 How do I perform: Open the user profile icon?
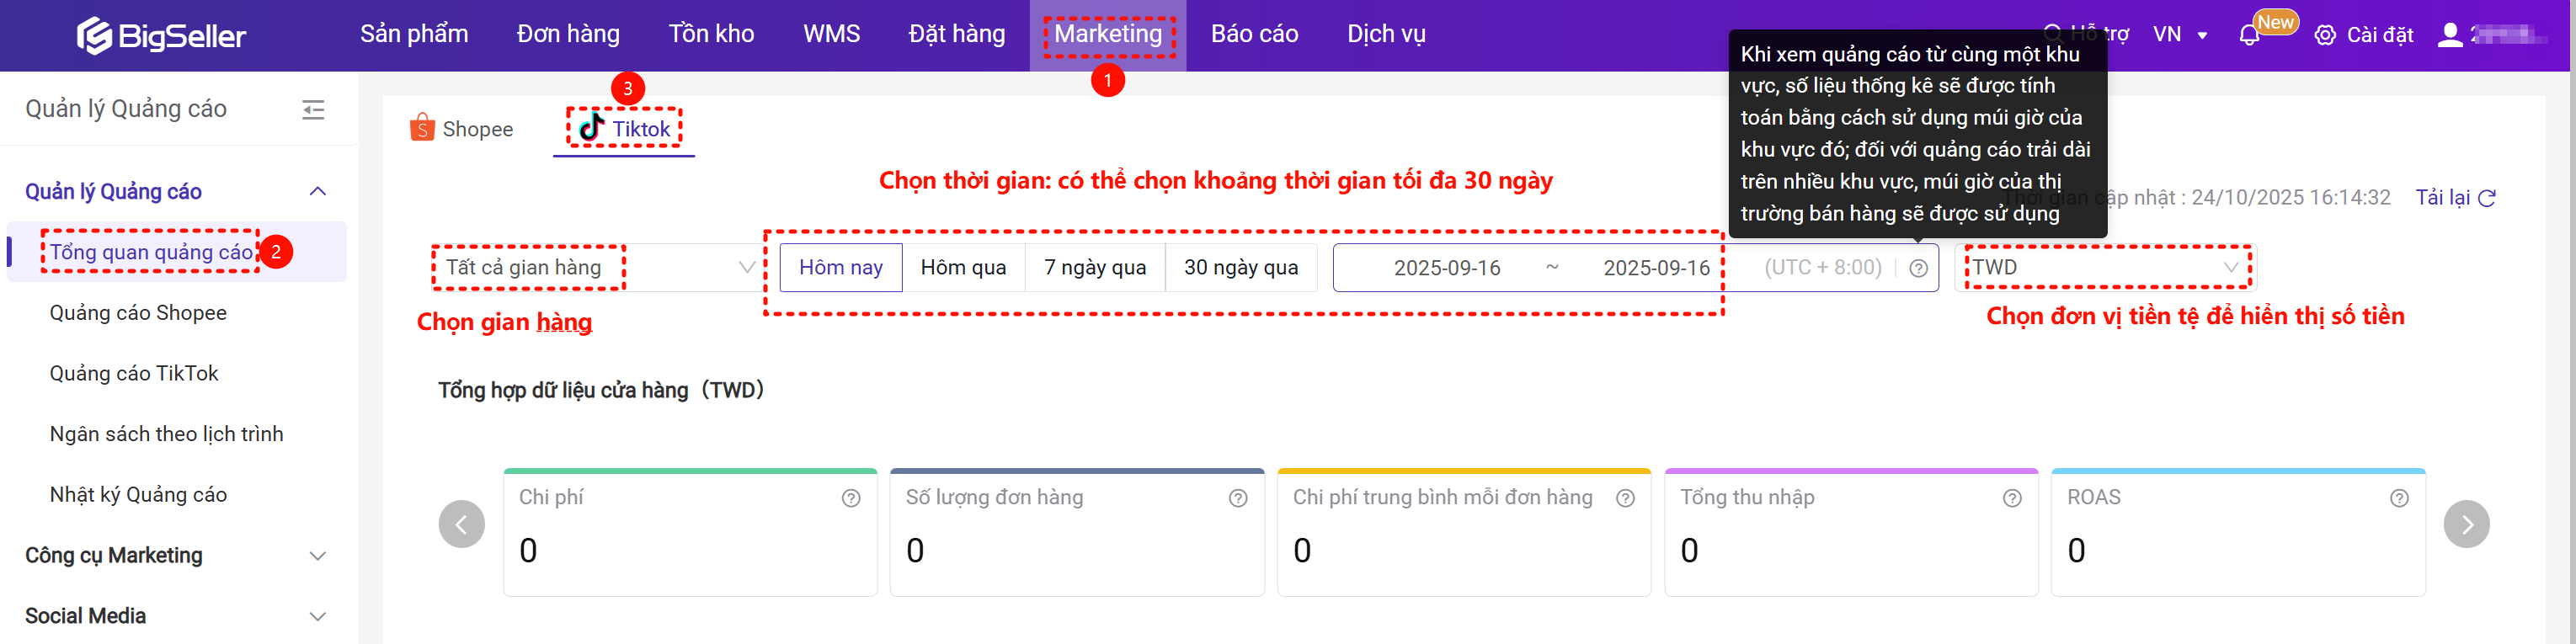click(x=2450, y=35)
